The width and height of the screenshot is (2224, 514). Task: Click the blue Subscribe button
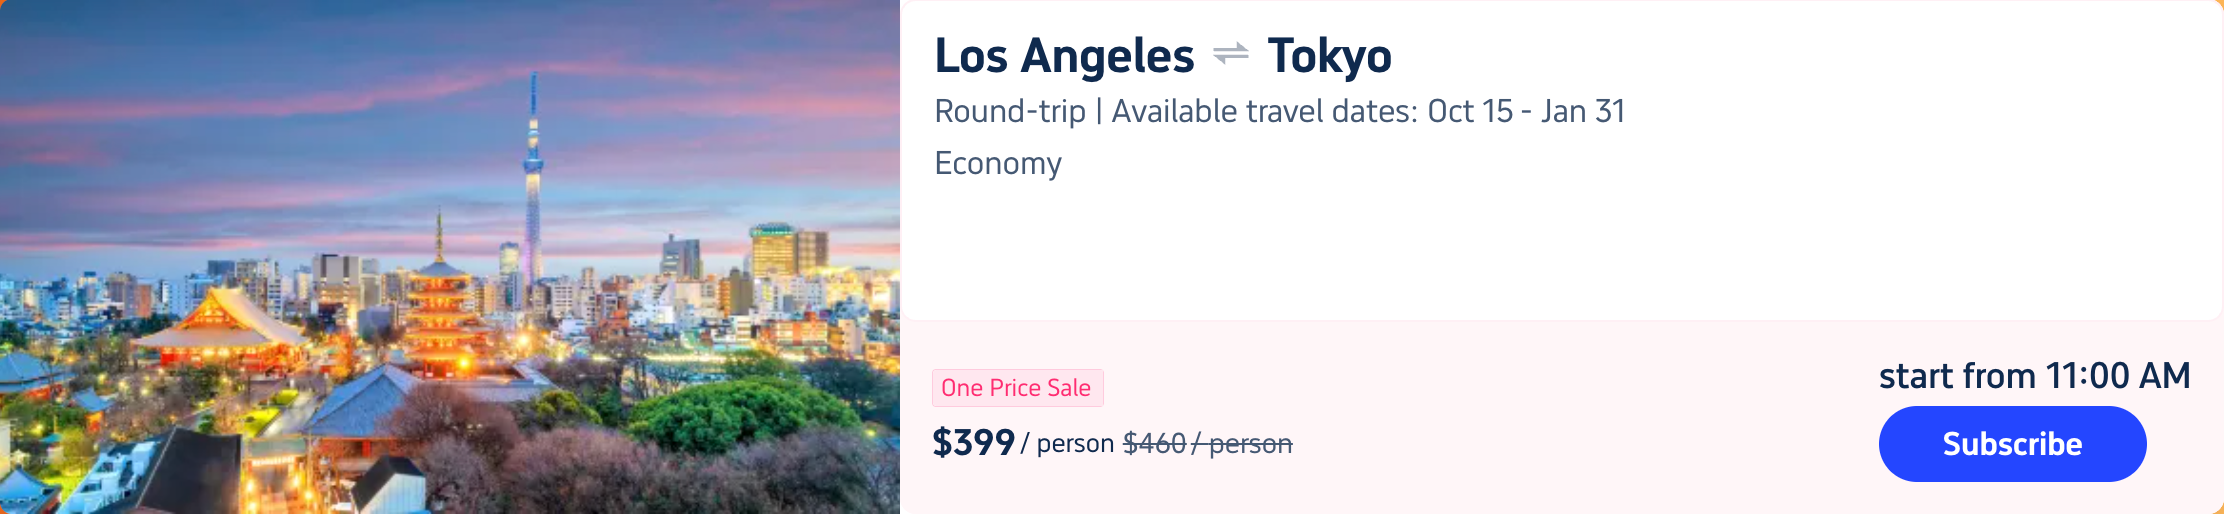pyautogui.click(x=2011, y=444)
